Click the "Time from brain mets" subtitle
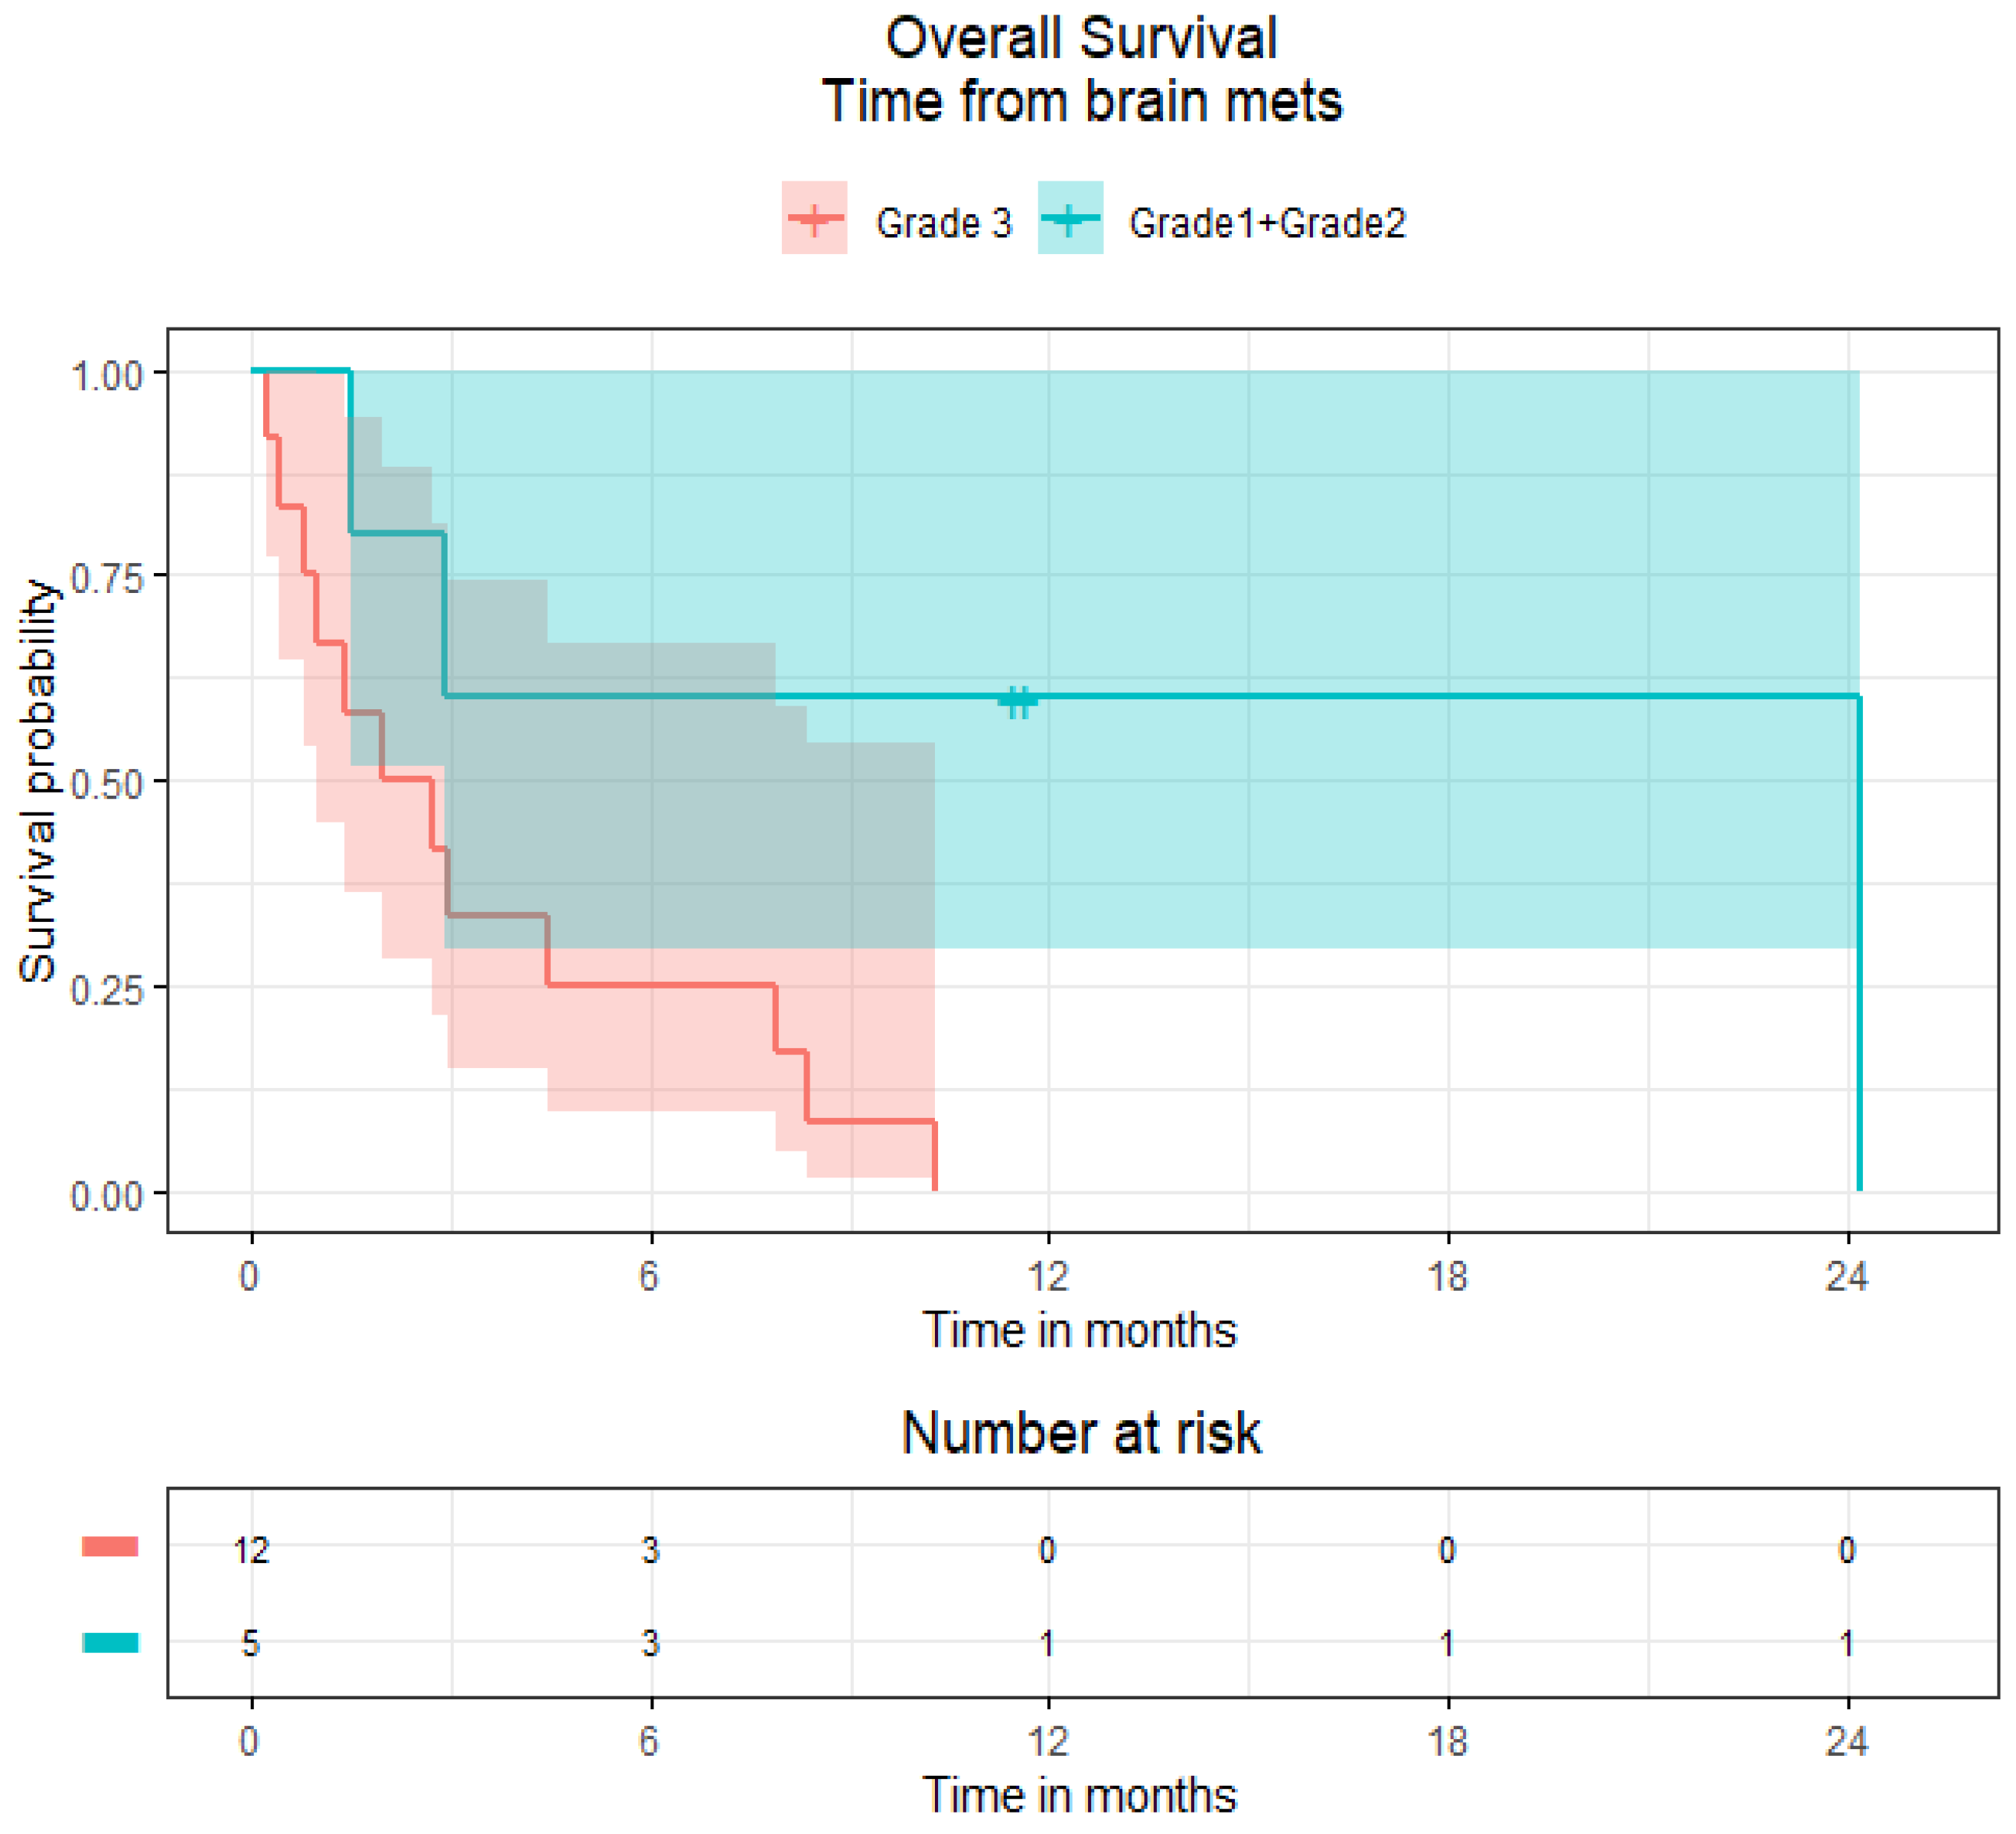The height and width of the screenshot is (1834, 2016). tap(1081, 102)
